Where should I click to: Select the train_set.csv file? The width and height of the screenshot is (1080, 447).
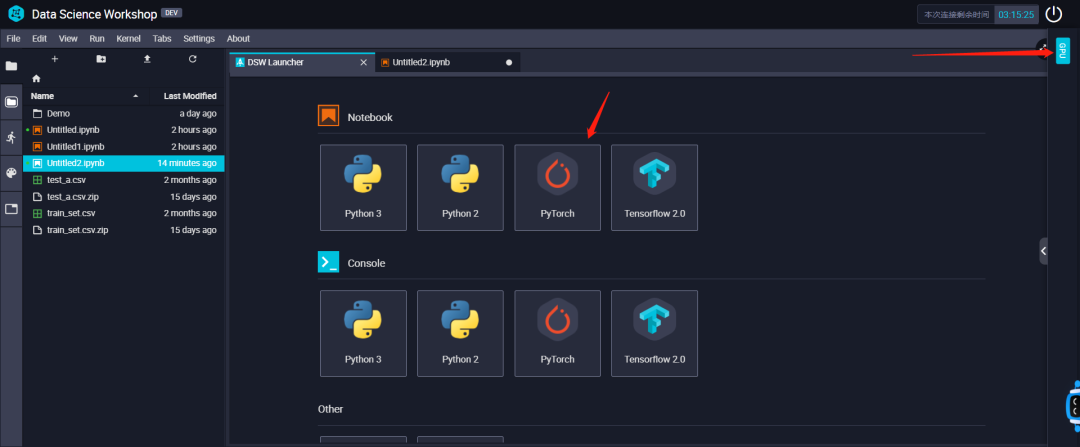pyautogui.click(x=124, y=213)
